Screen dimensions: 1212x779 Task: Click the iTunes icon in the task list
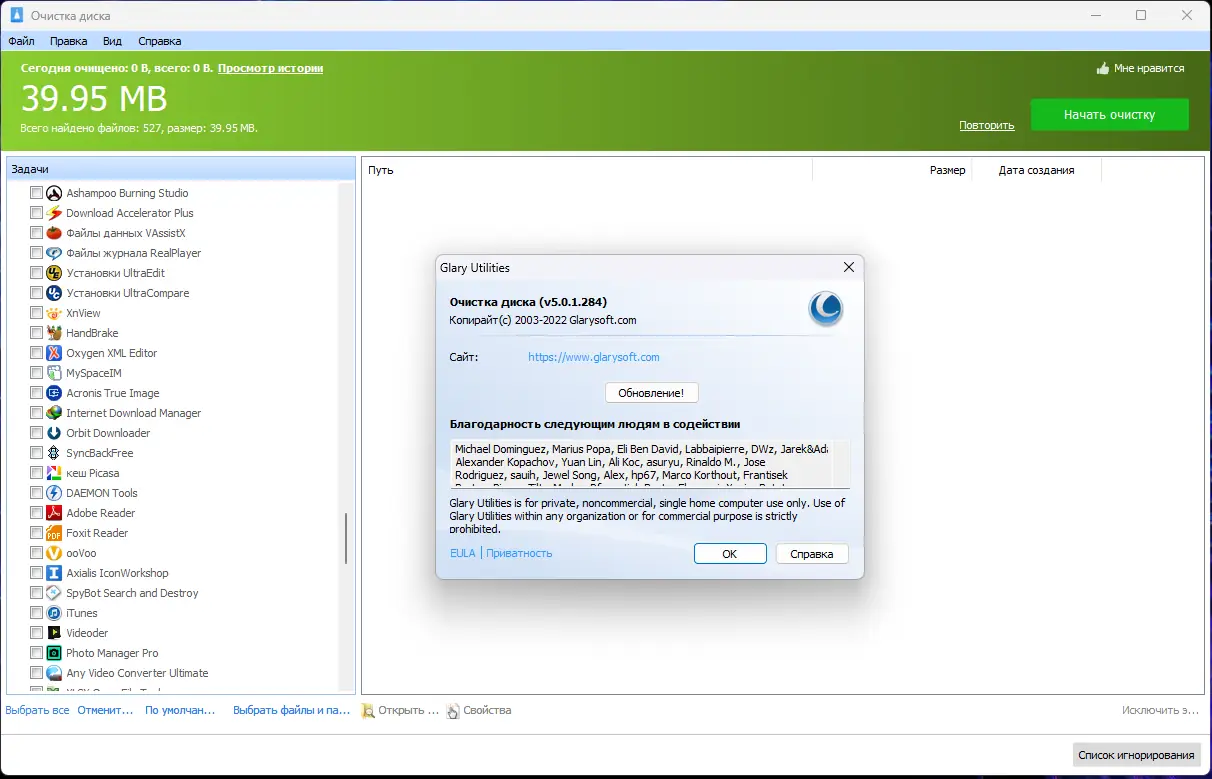[x=53, y=613]
